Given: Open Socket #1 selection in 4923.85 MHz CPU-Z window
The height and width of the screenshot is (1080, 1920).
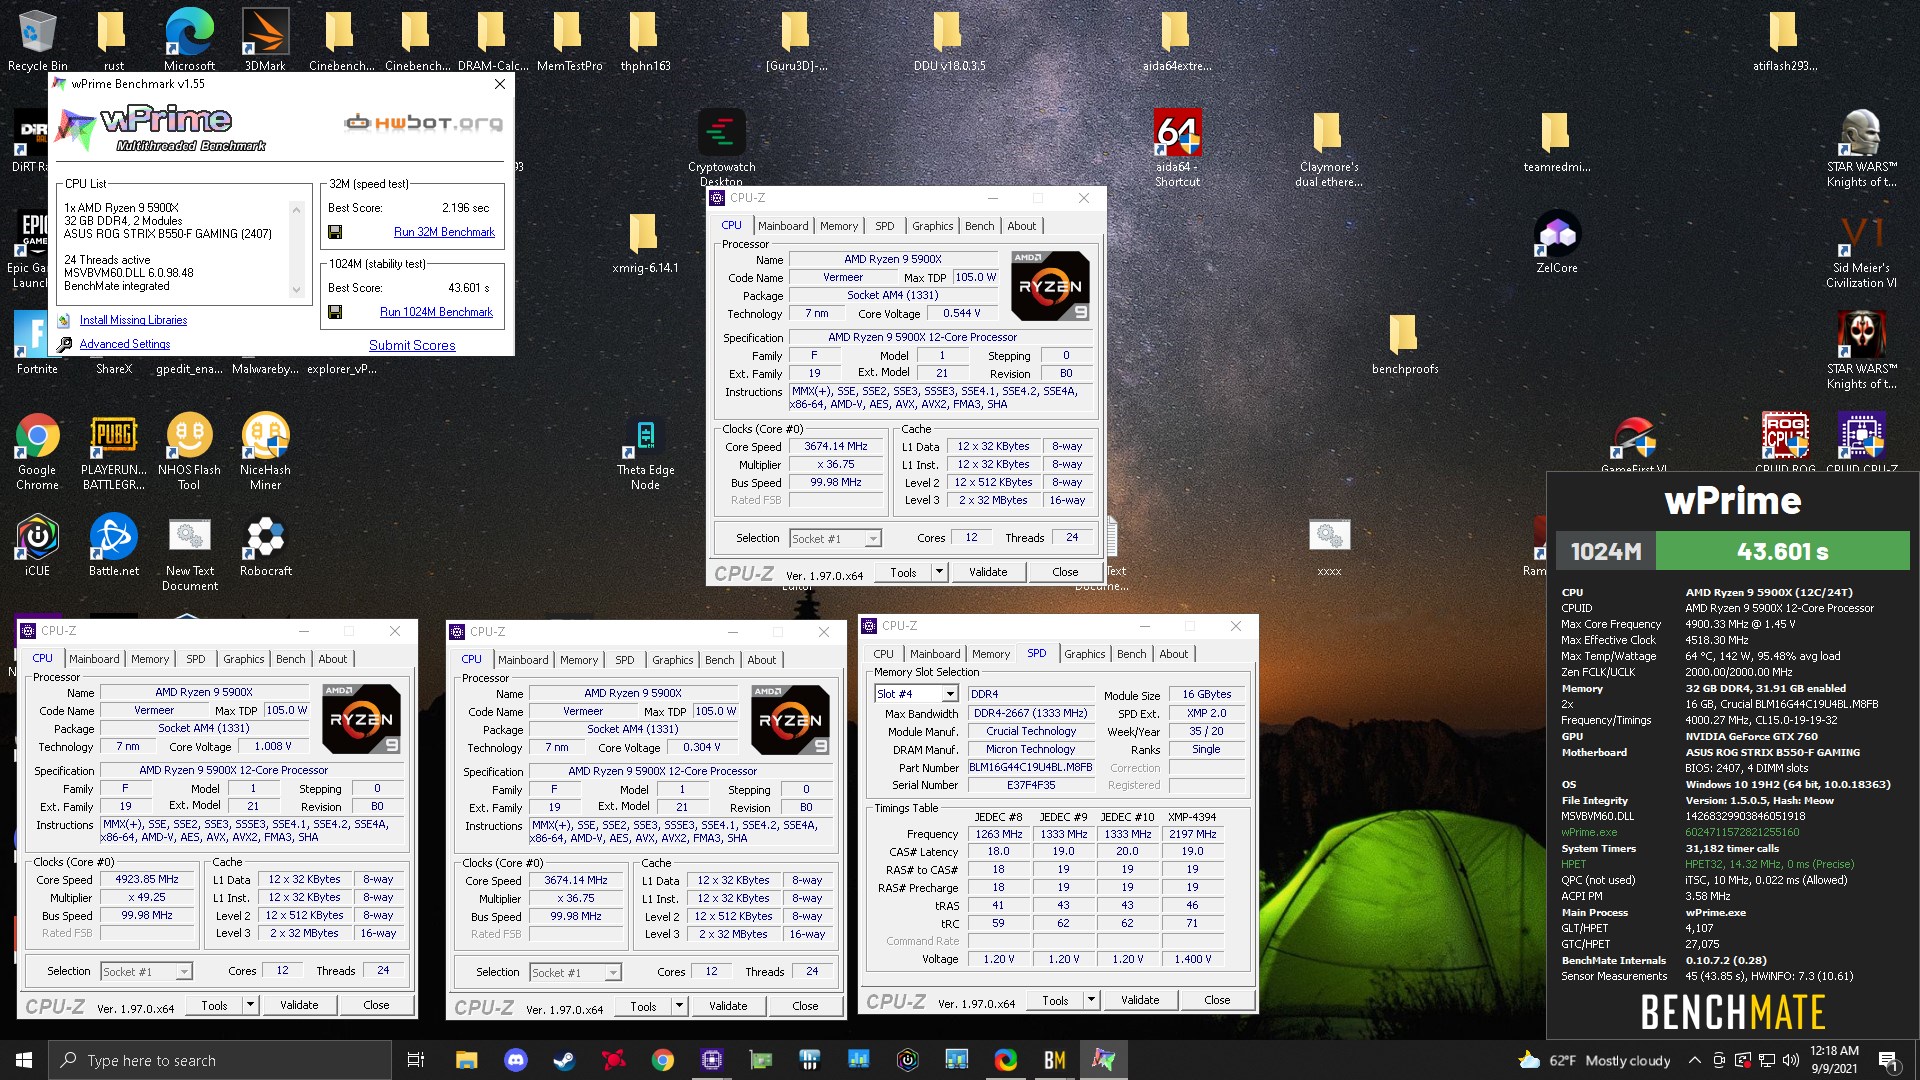Looking at the screenshot, I should 146,972.
